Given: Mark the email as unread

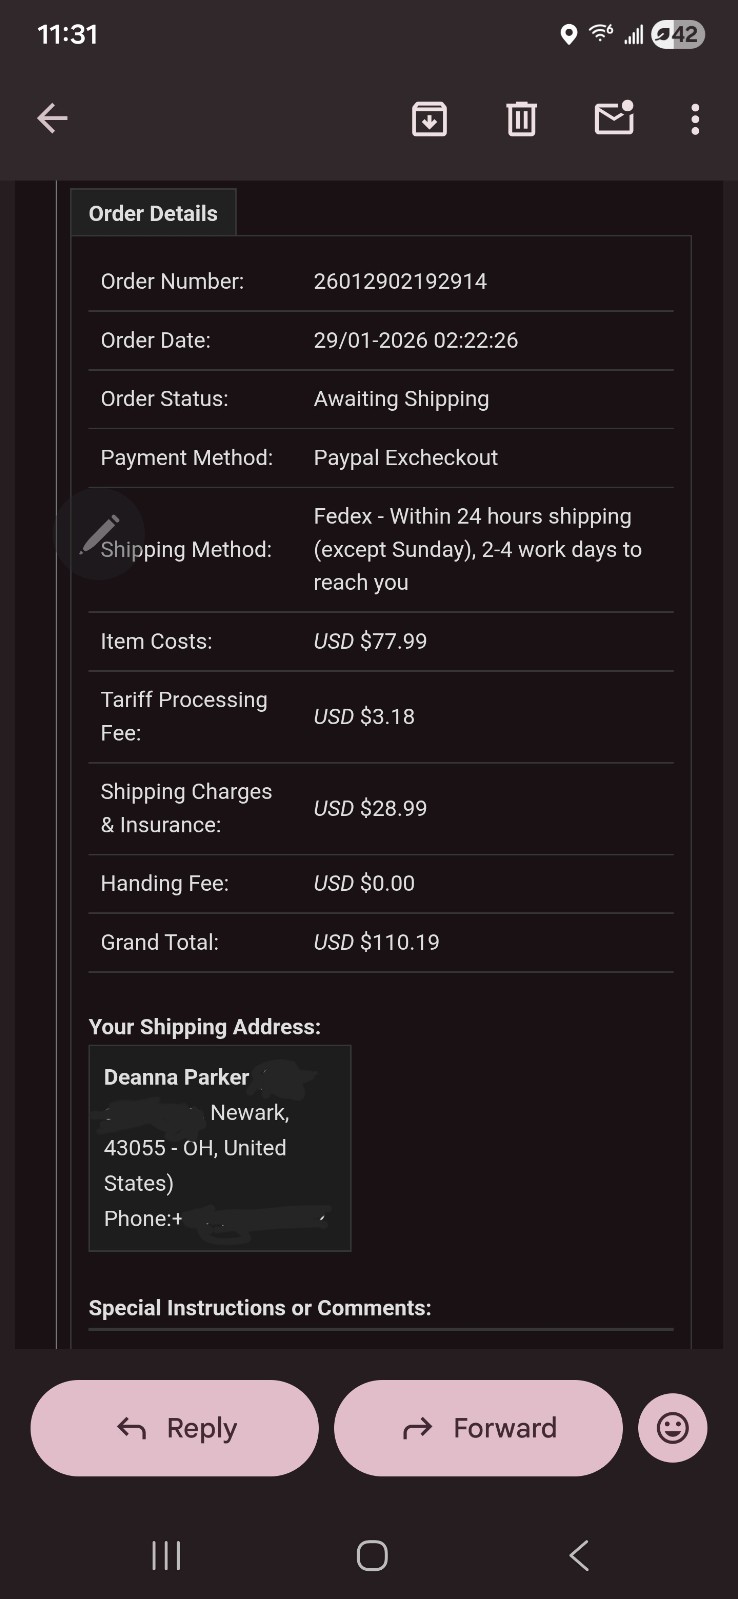Looking at the screenshot, I should (x=614, y=118).
